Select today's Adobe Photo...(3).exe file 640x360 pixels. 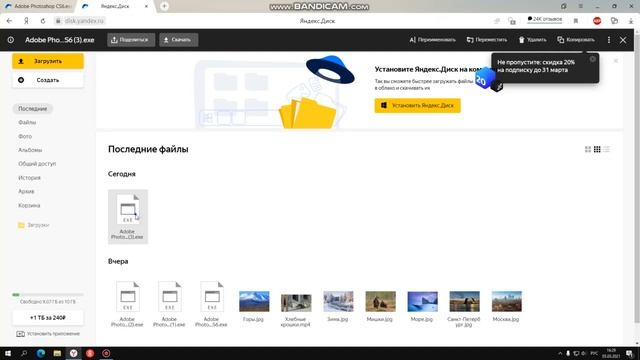[128, 216]
